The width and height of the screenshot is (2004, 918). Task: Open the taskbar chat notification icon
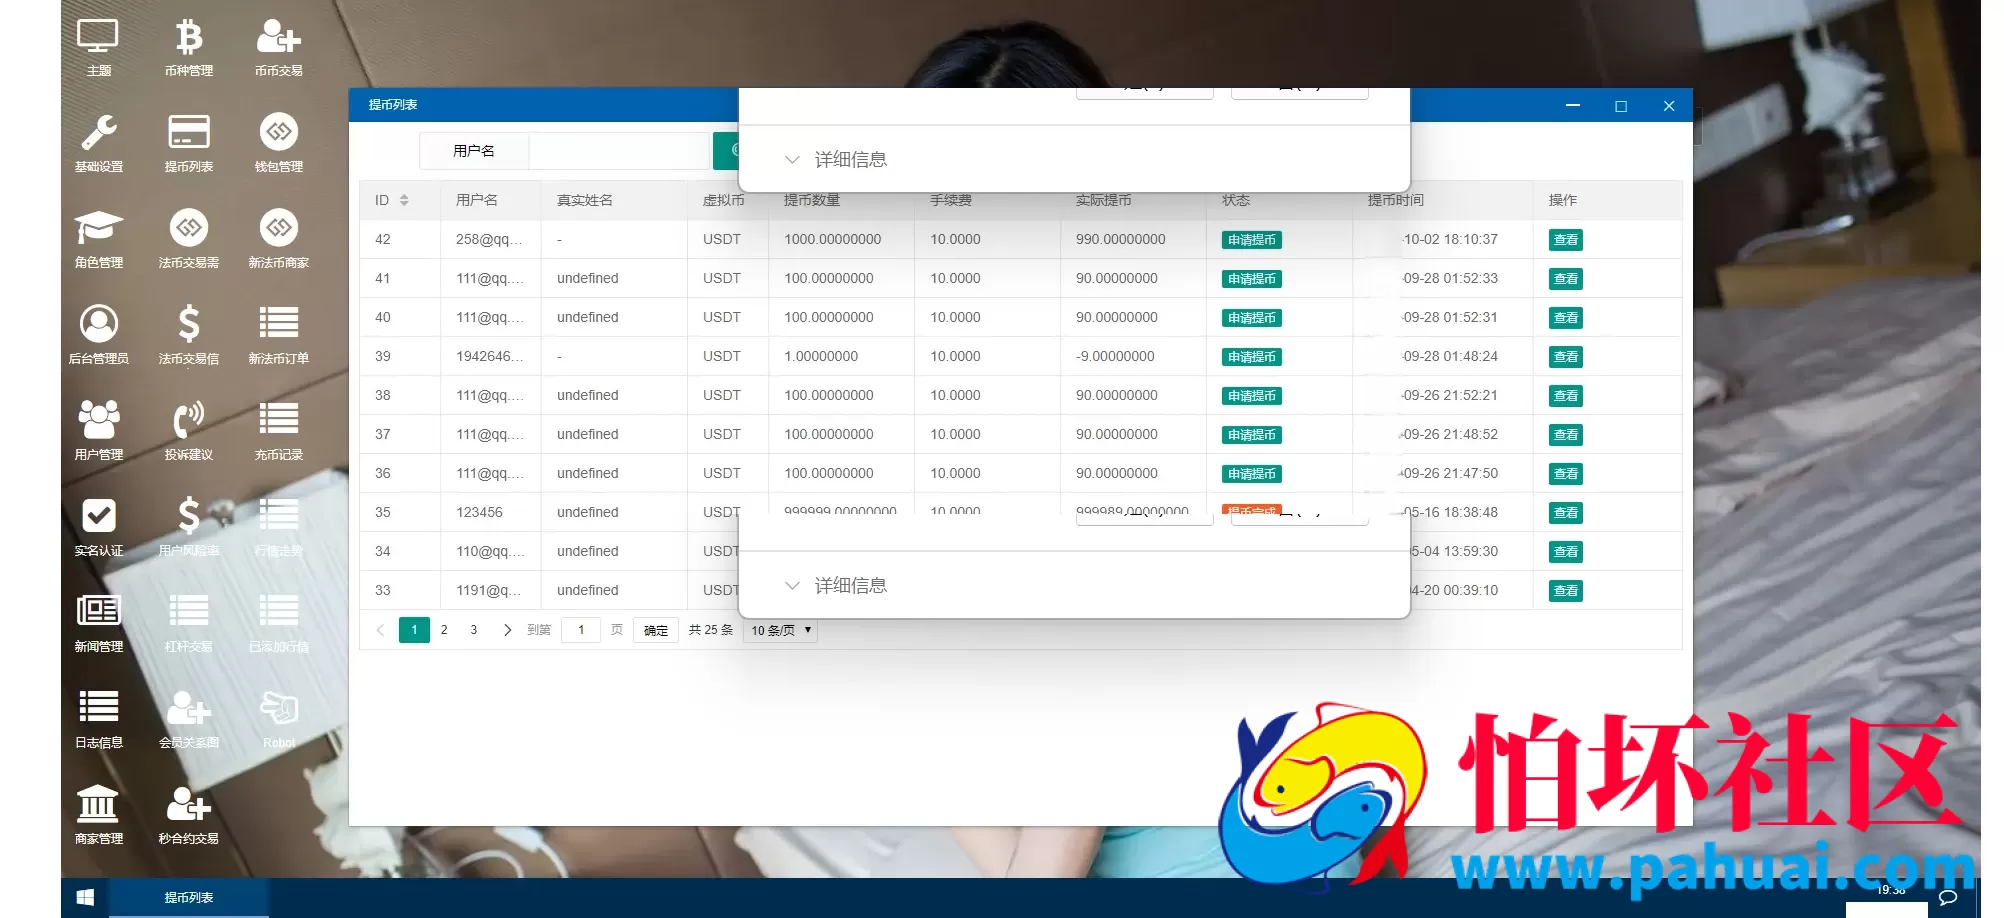(x=1948, y=898)
